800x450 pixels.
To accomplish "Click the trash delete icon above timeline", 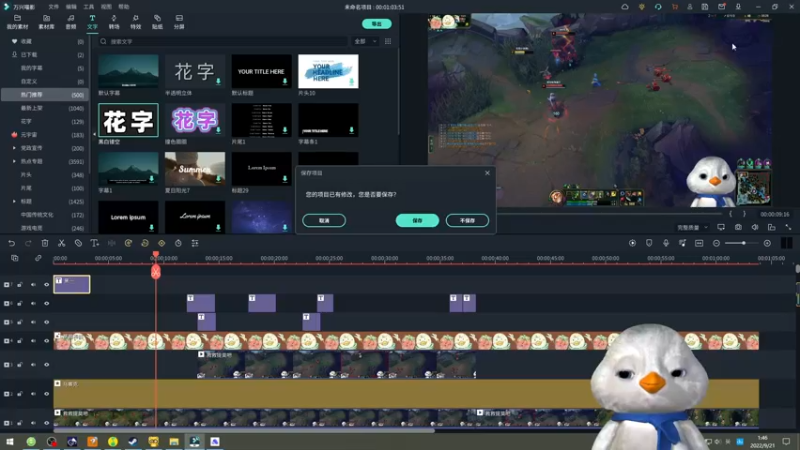I will (45, 243).
